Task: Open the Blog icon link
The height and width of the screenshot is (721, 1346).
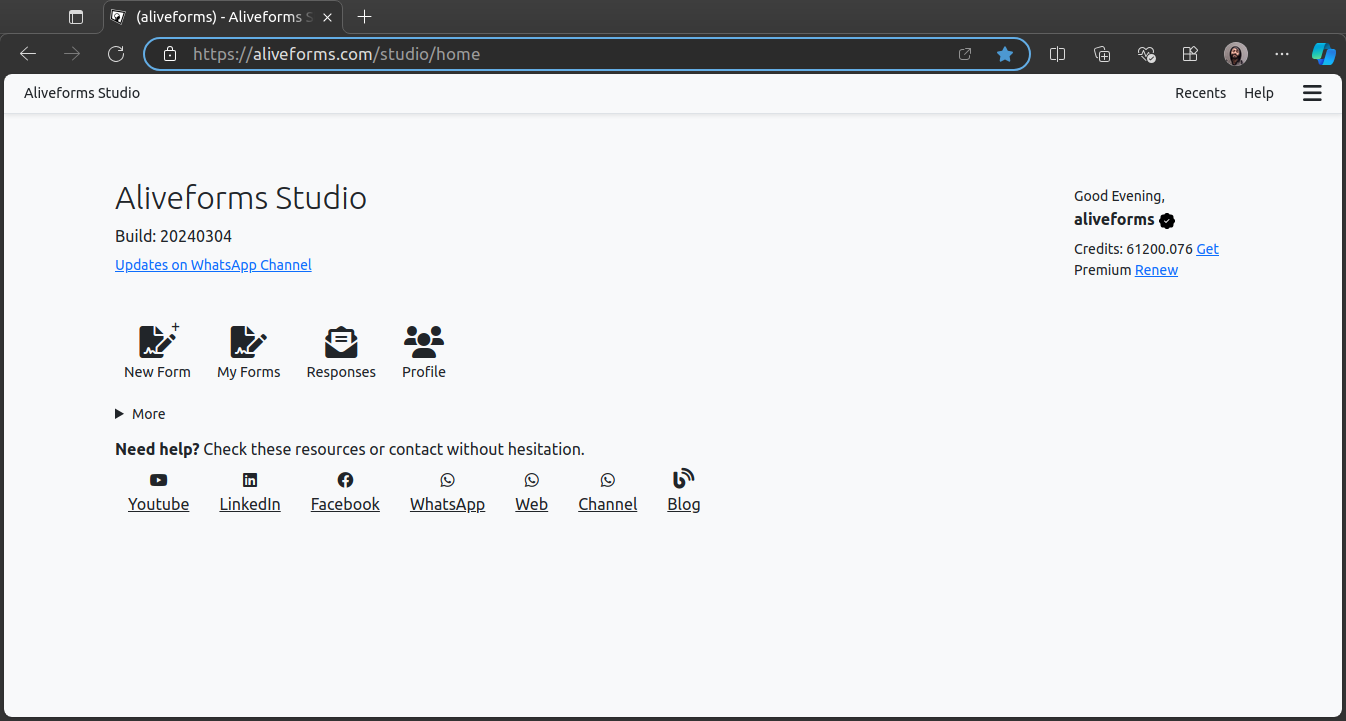Action: pyautogui.click(x=683, y=479)
